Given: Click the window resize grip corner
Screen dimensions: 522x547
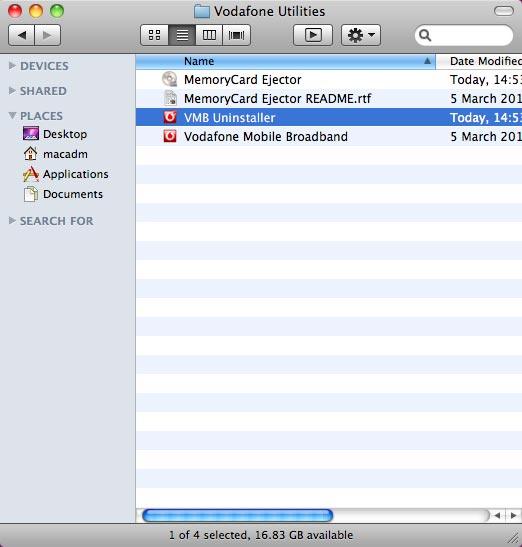Looking at the screenshot, I should (514, 538).
